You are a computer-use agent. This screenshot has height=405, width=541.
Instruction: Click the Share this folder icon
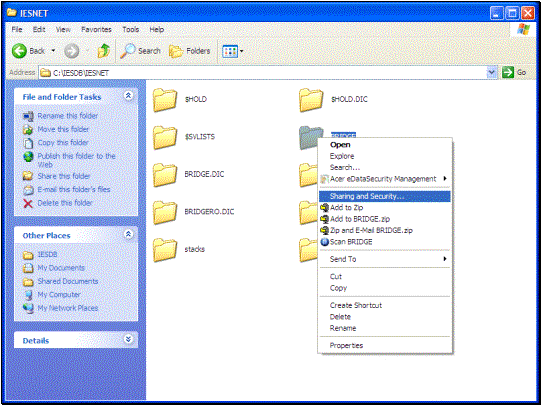[x=28, y=176]
